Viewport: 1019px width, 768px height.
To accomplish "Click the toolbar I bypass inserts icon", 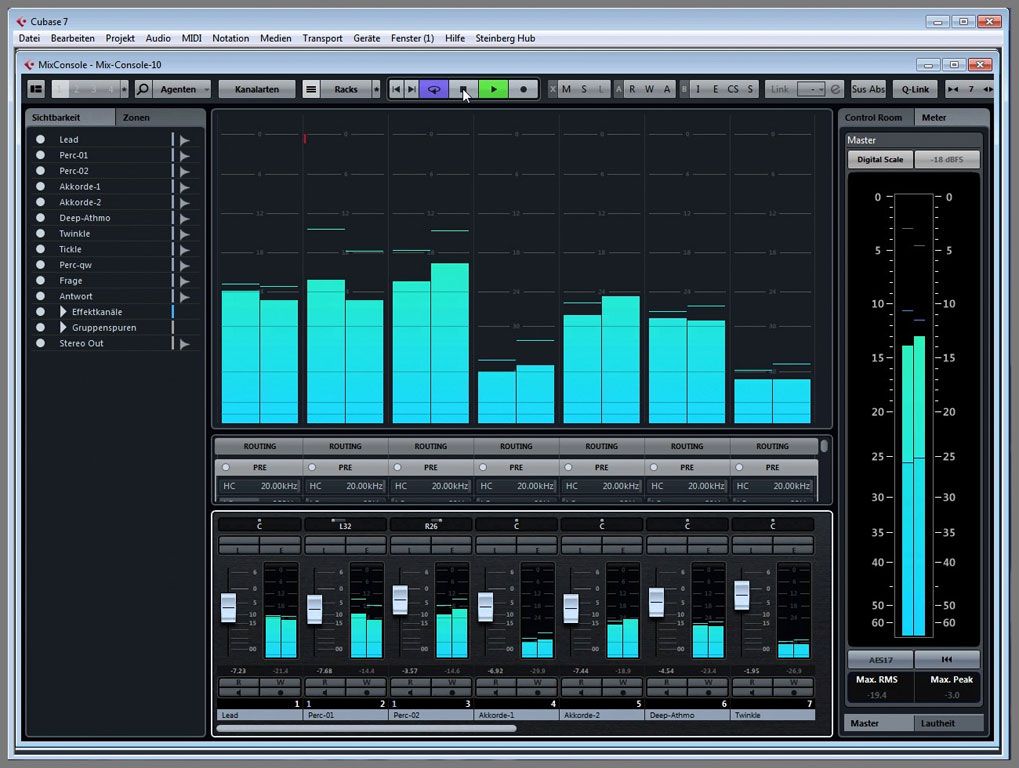I will [698, 89].
